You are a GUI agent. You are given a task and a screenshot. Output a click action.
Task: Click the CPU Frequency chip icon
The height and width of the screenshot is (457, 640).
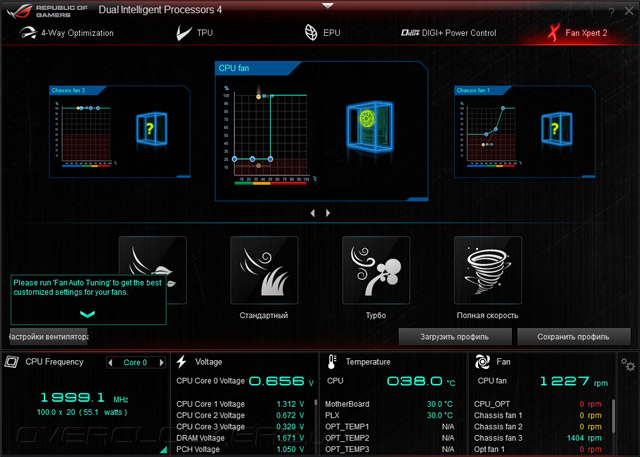pyautogui.click(x=11, y=362)
